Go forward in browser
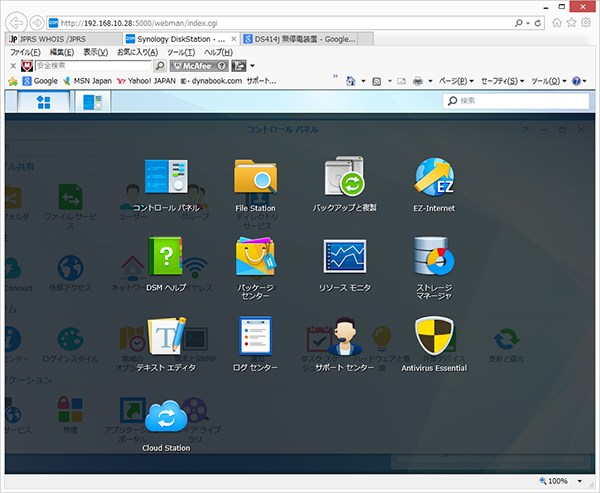The width and height of the screenshot is (600, 493). tap(37, 23)
